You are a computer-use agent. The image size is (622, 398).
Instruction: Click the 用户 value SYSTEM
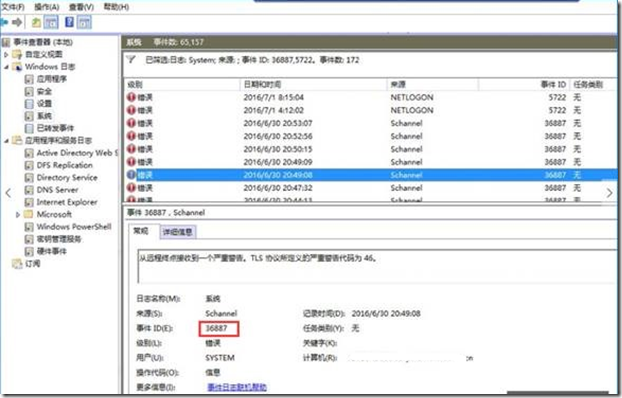tap(220, 358)
